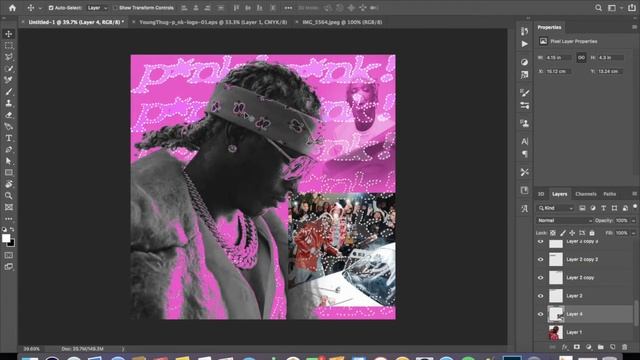Hide Layer 2 with its eye icon

(x=540, y=296)
